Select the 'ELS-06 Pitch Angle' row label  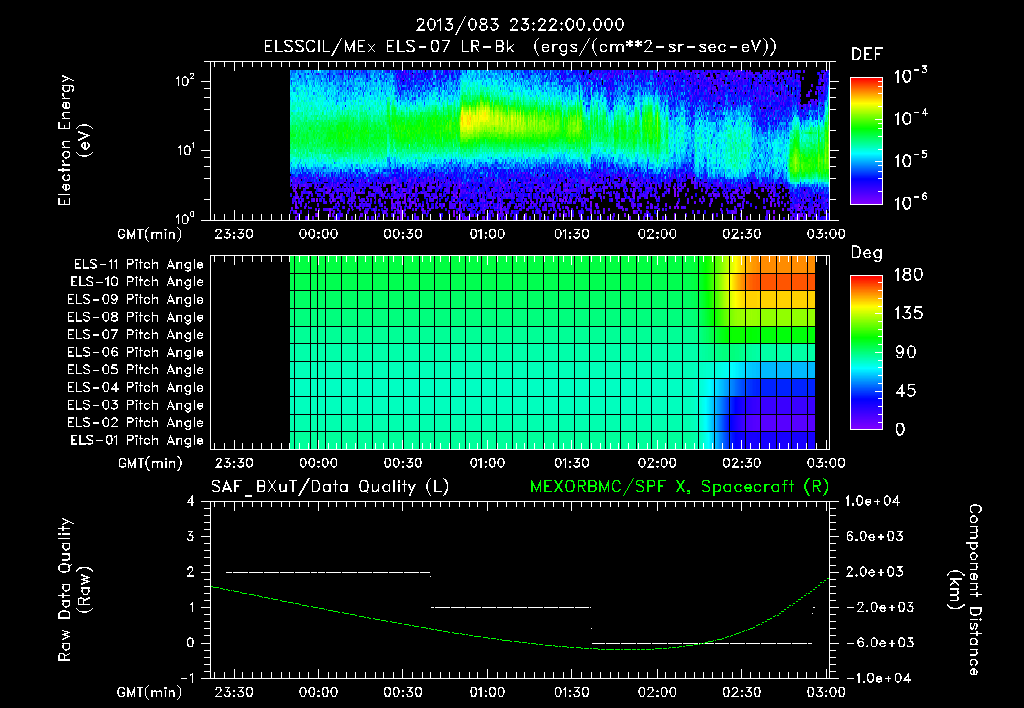136,353
